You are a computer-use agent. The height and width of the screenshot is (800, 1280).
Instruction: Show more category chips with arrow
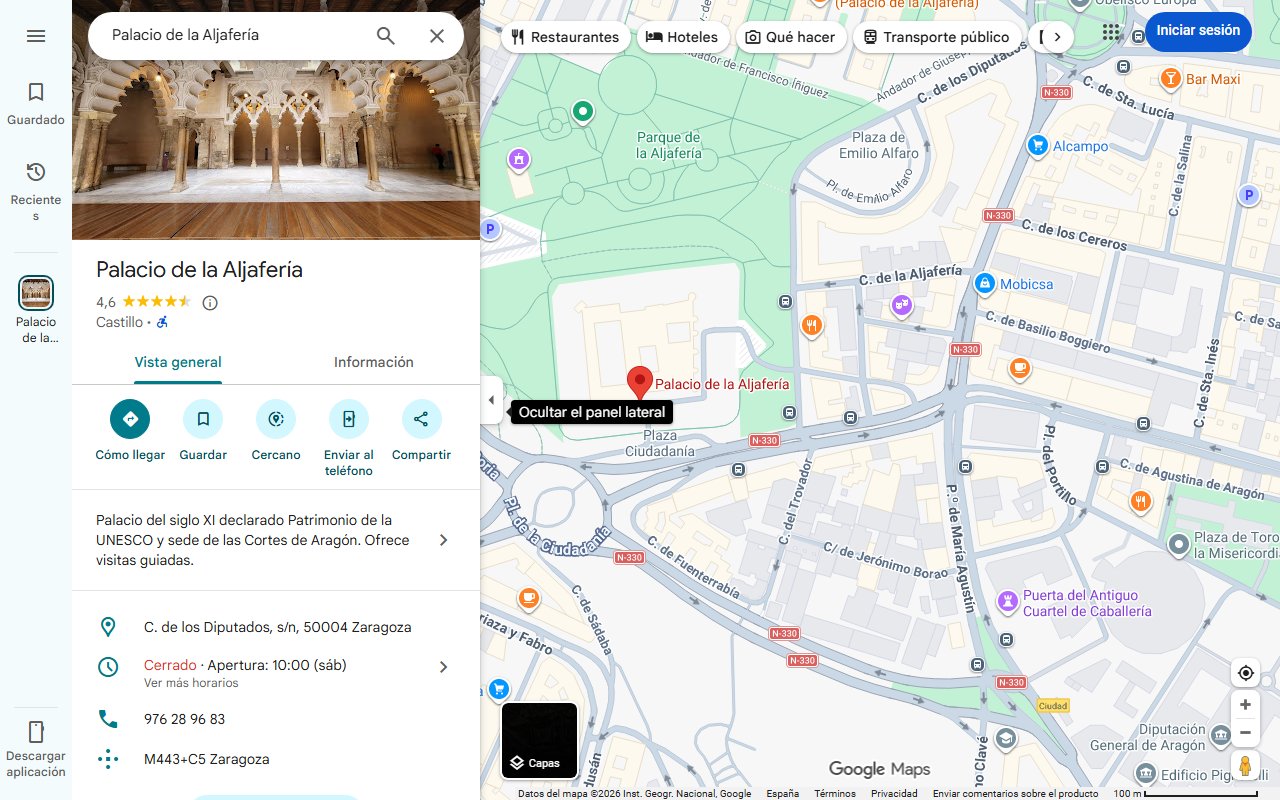tap(1057, 37)
